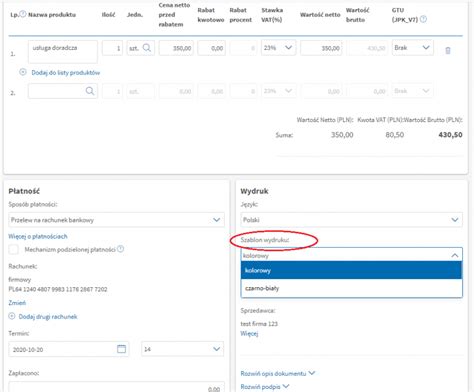Edit product name field usługa doradcza

[x=63, y=52]
